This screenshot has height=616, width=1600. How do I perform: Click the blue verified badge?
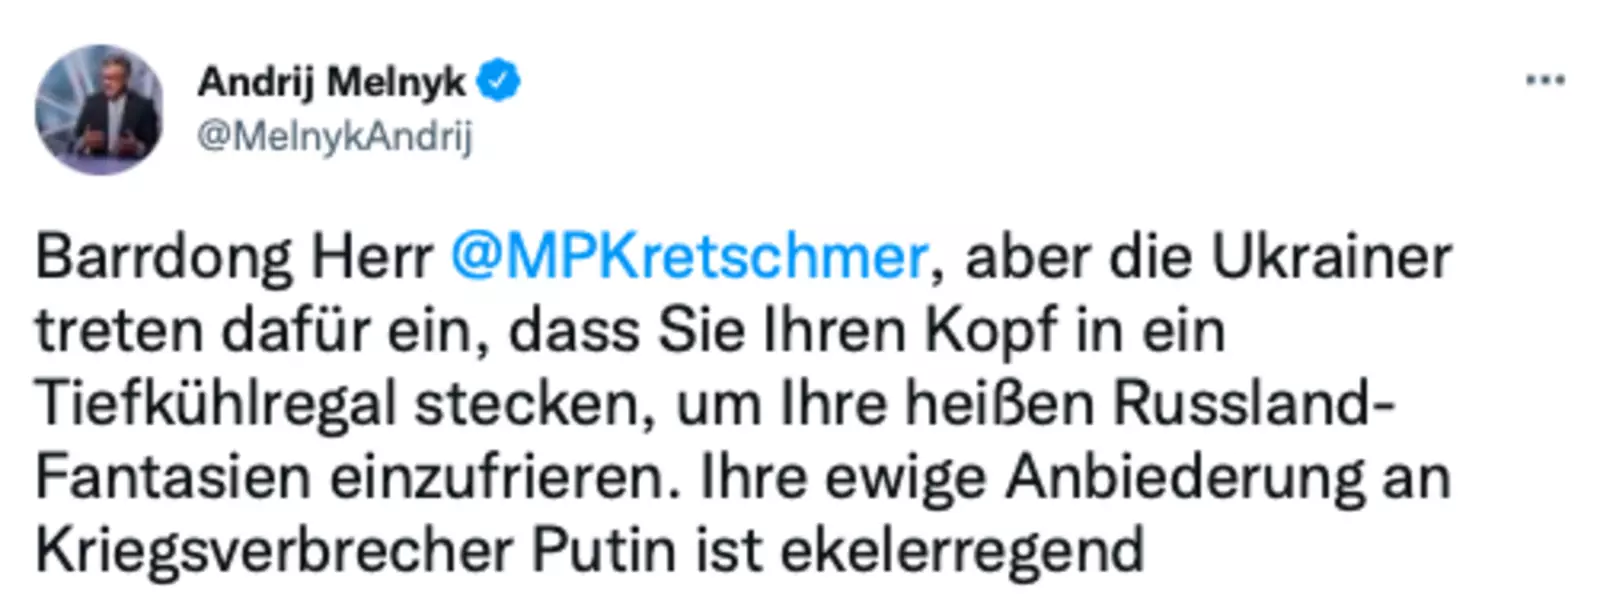coord(498,81)
